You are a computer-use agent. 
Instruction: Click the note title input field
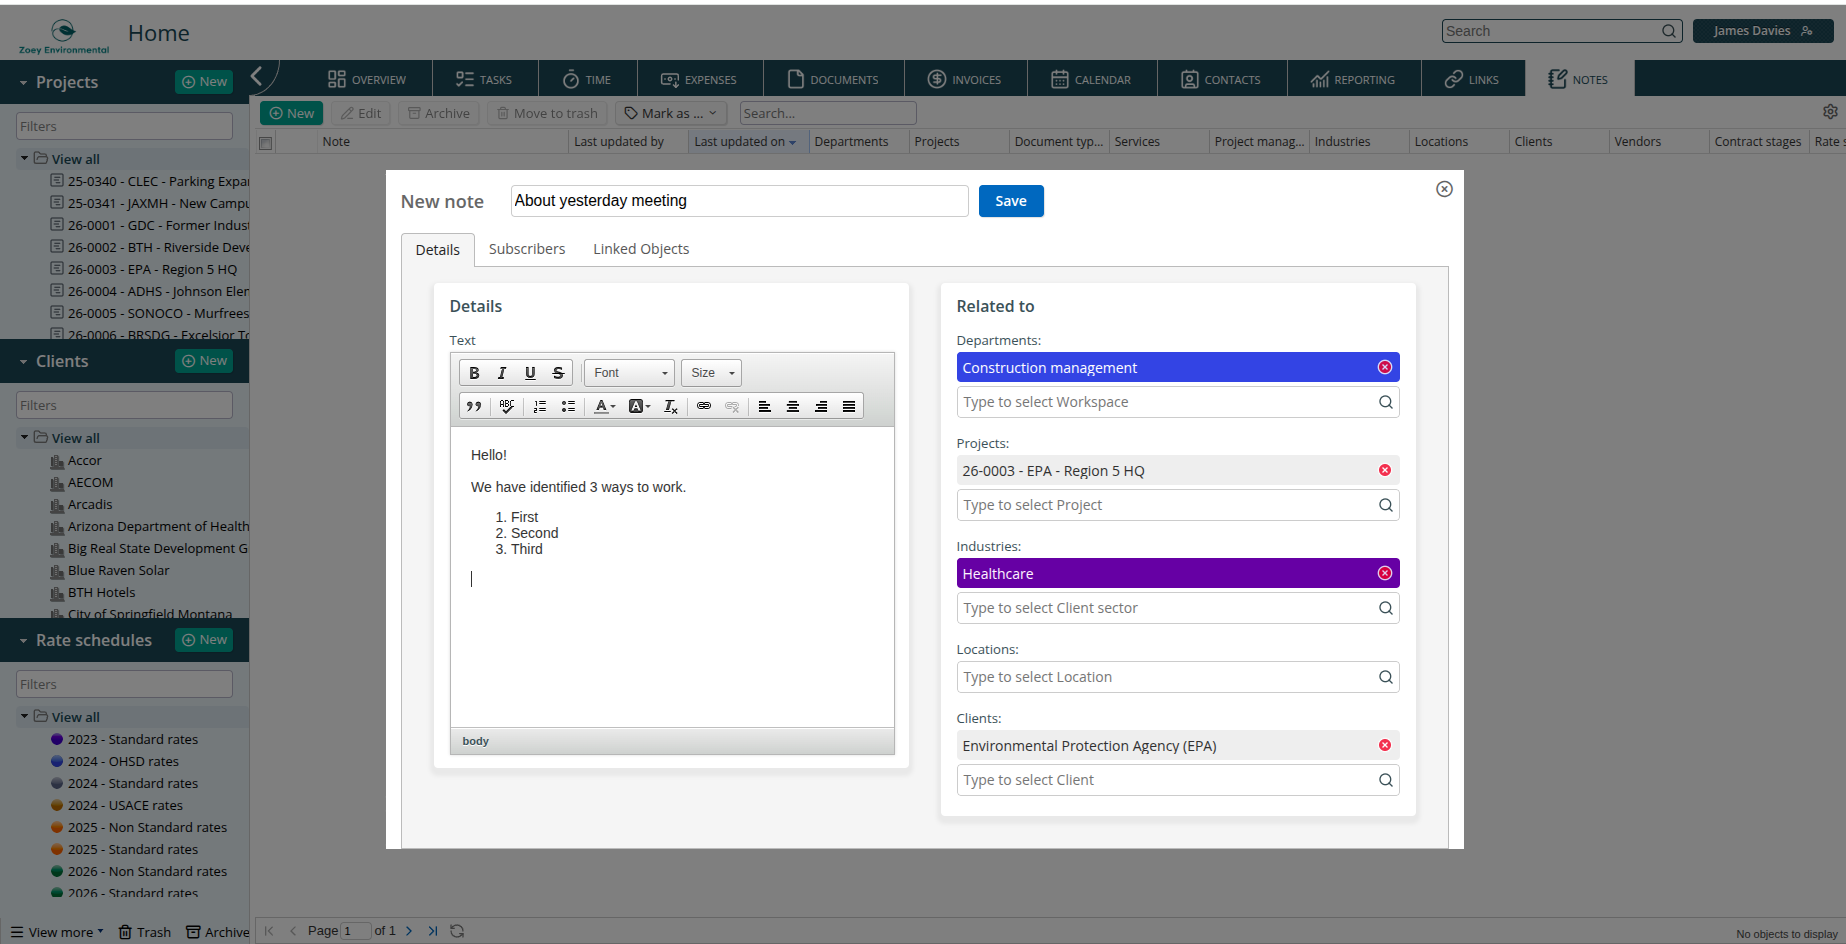(740, 201)
